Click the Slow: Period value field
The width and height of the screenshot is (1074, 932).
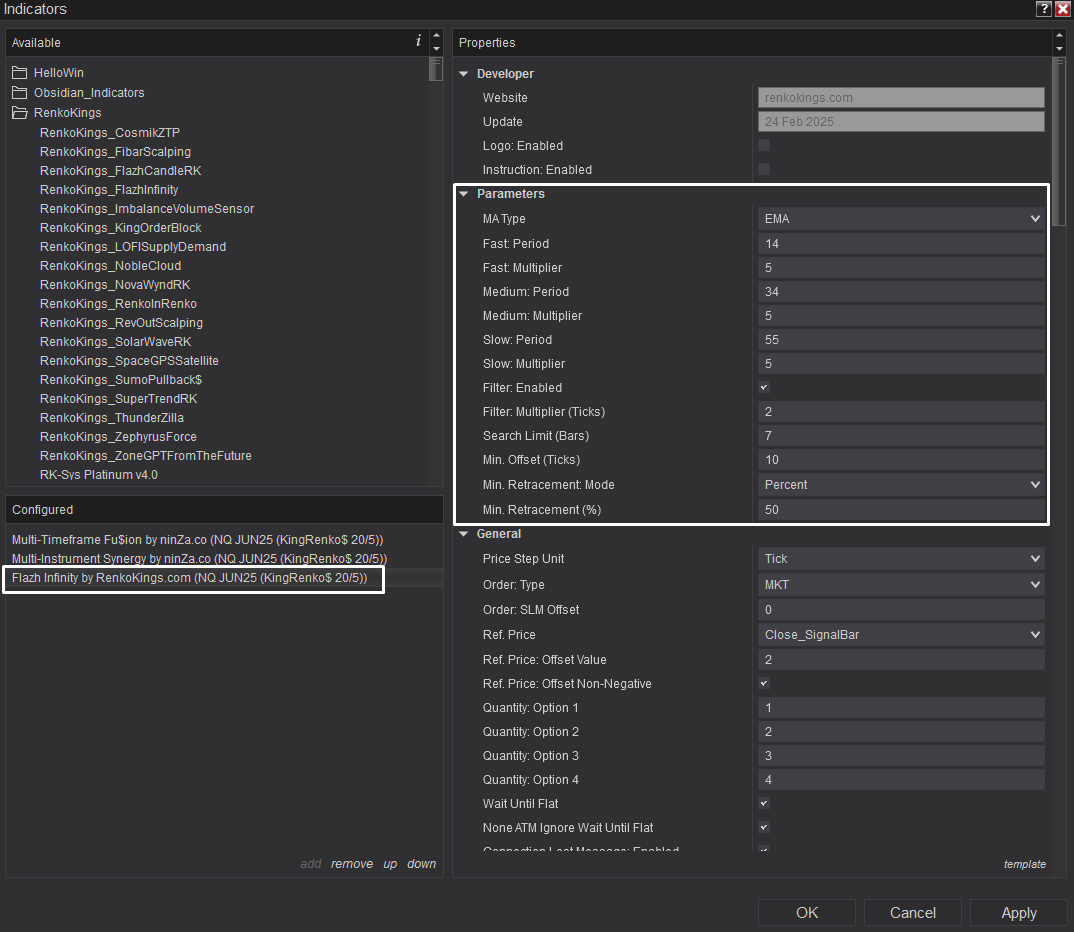pyautogui.click(x=901, y=339)
